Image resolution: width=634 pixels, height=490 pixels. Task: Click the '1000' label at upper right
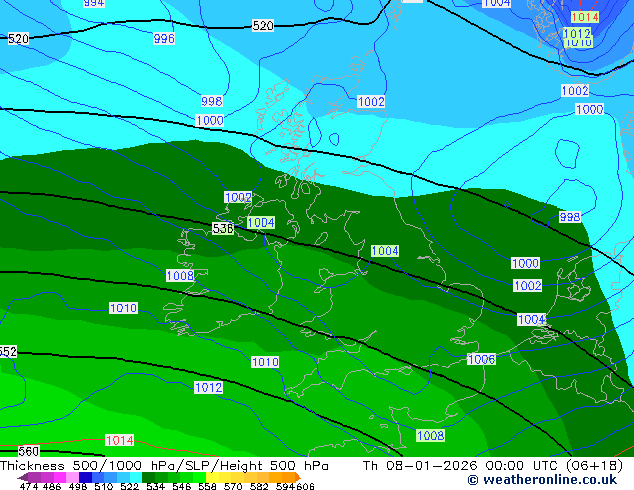point(590,109)
